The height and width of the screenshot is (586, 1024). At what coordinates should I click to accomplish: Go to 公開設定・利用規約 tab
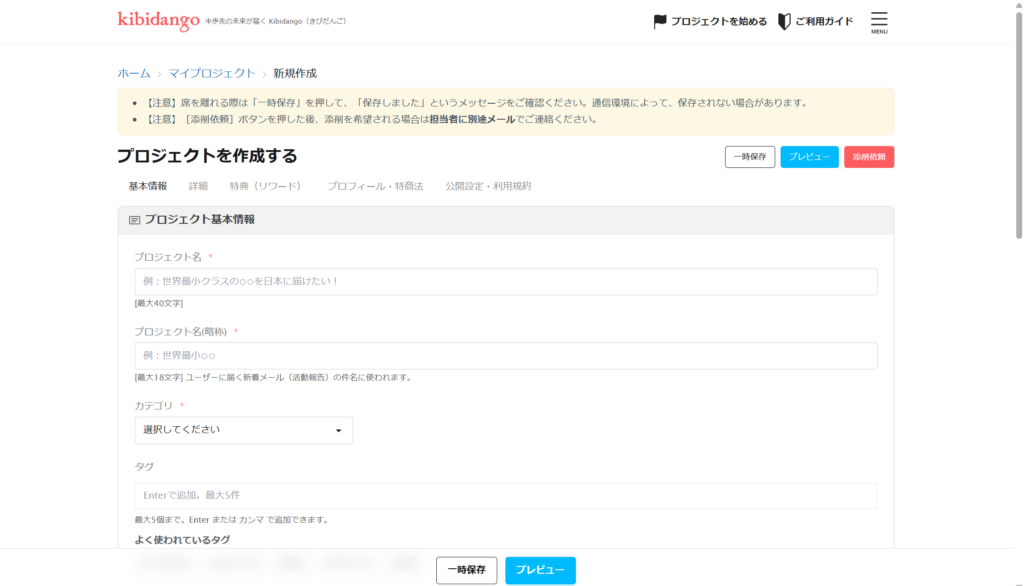tap(488, 186)
